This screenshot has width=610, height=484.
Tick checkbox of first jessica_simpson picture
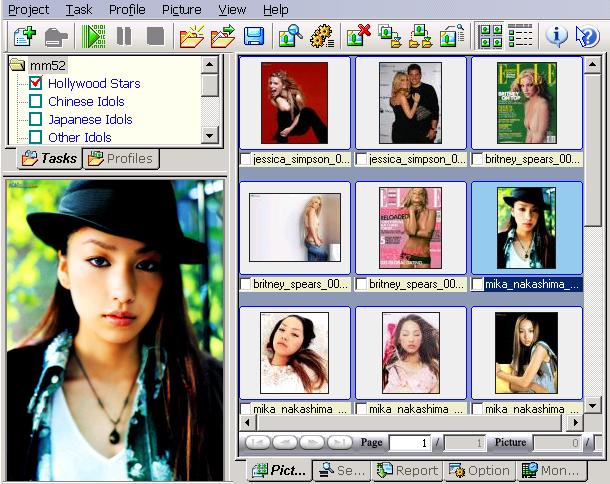click(246, 160)
